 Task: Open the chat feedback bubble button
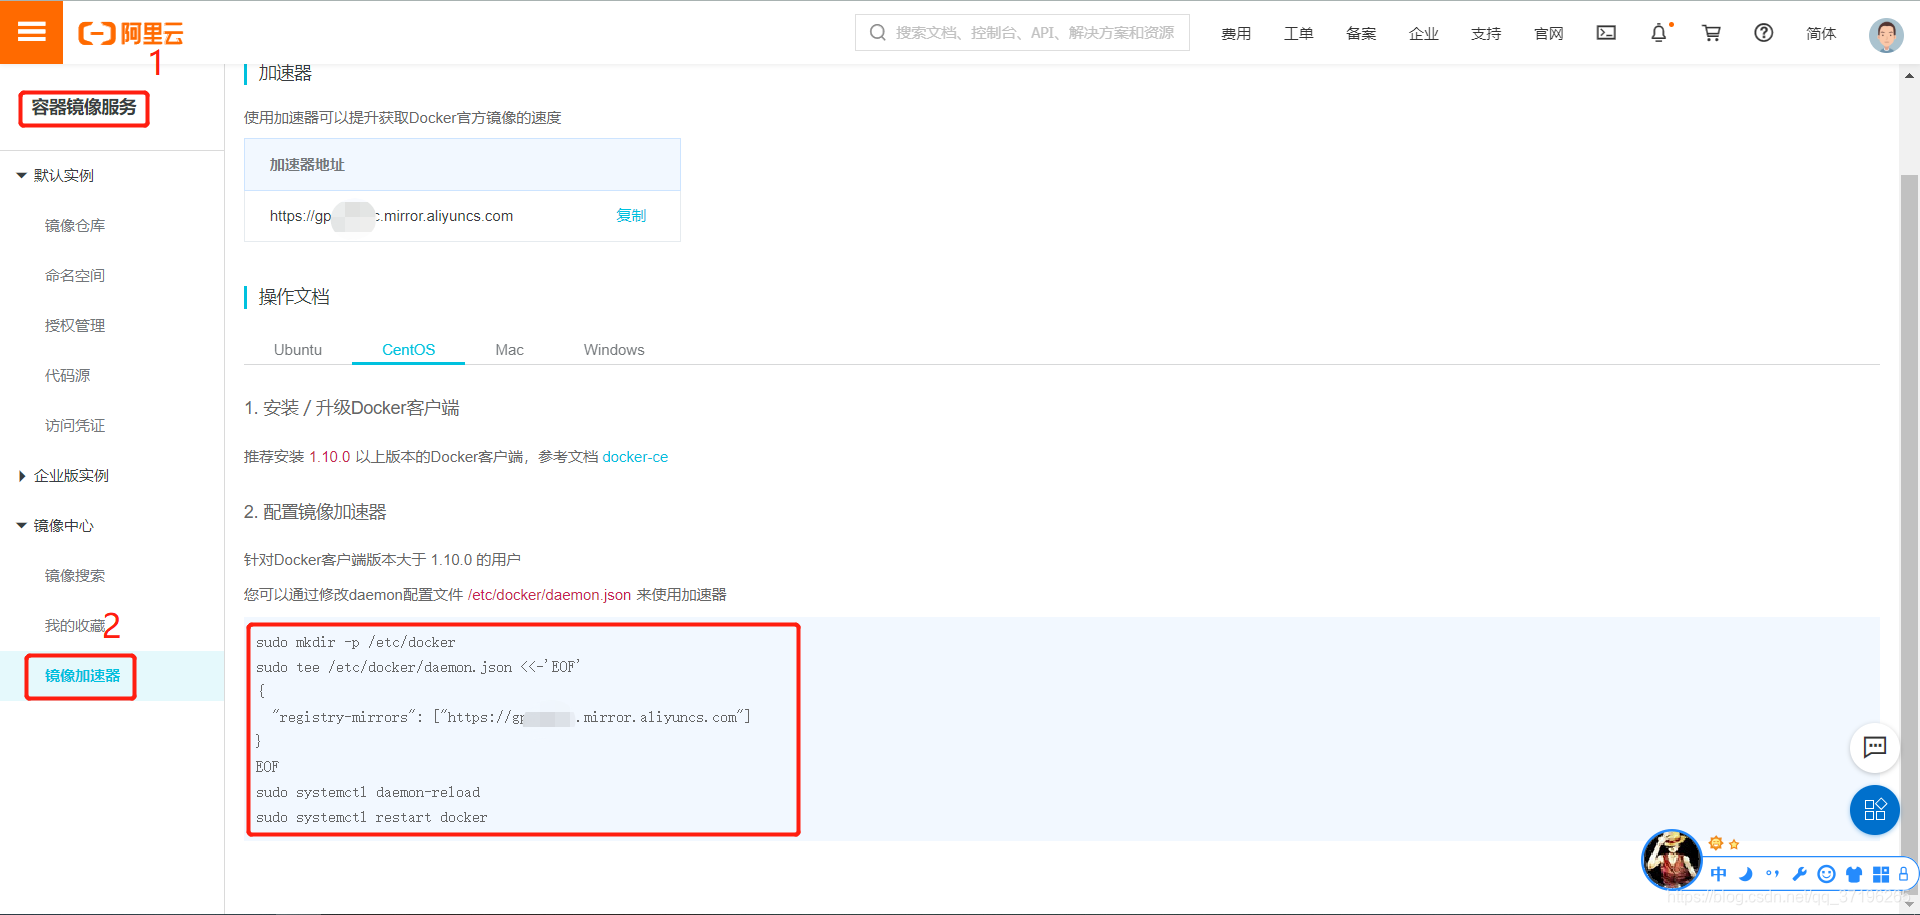tap(1875, 747)
